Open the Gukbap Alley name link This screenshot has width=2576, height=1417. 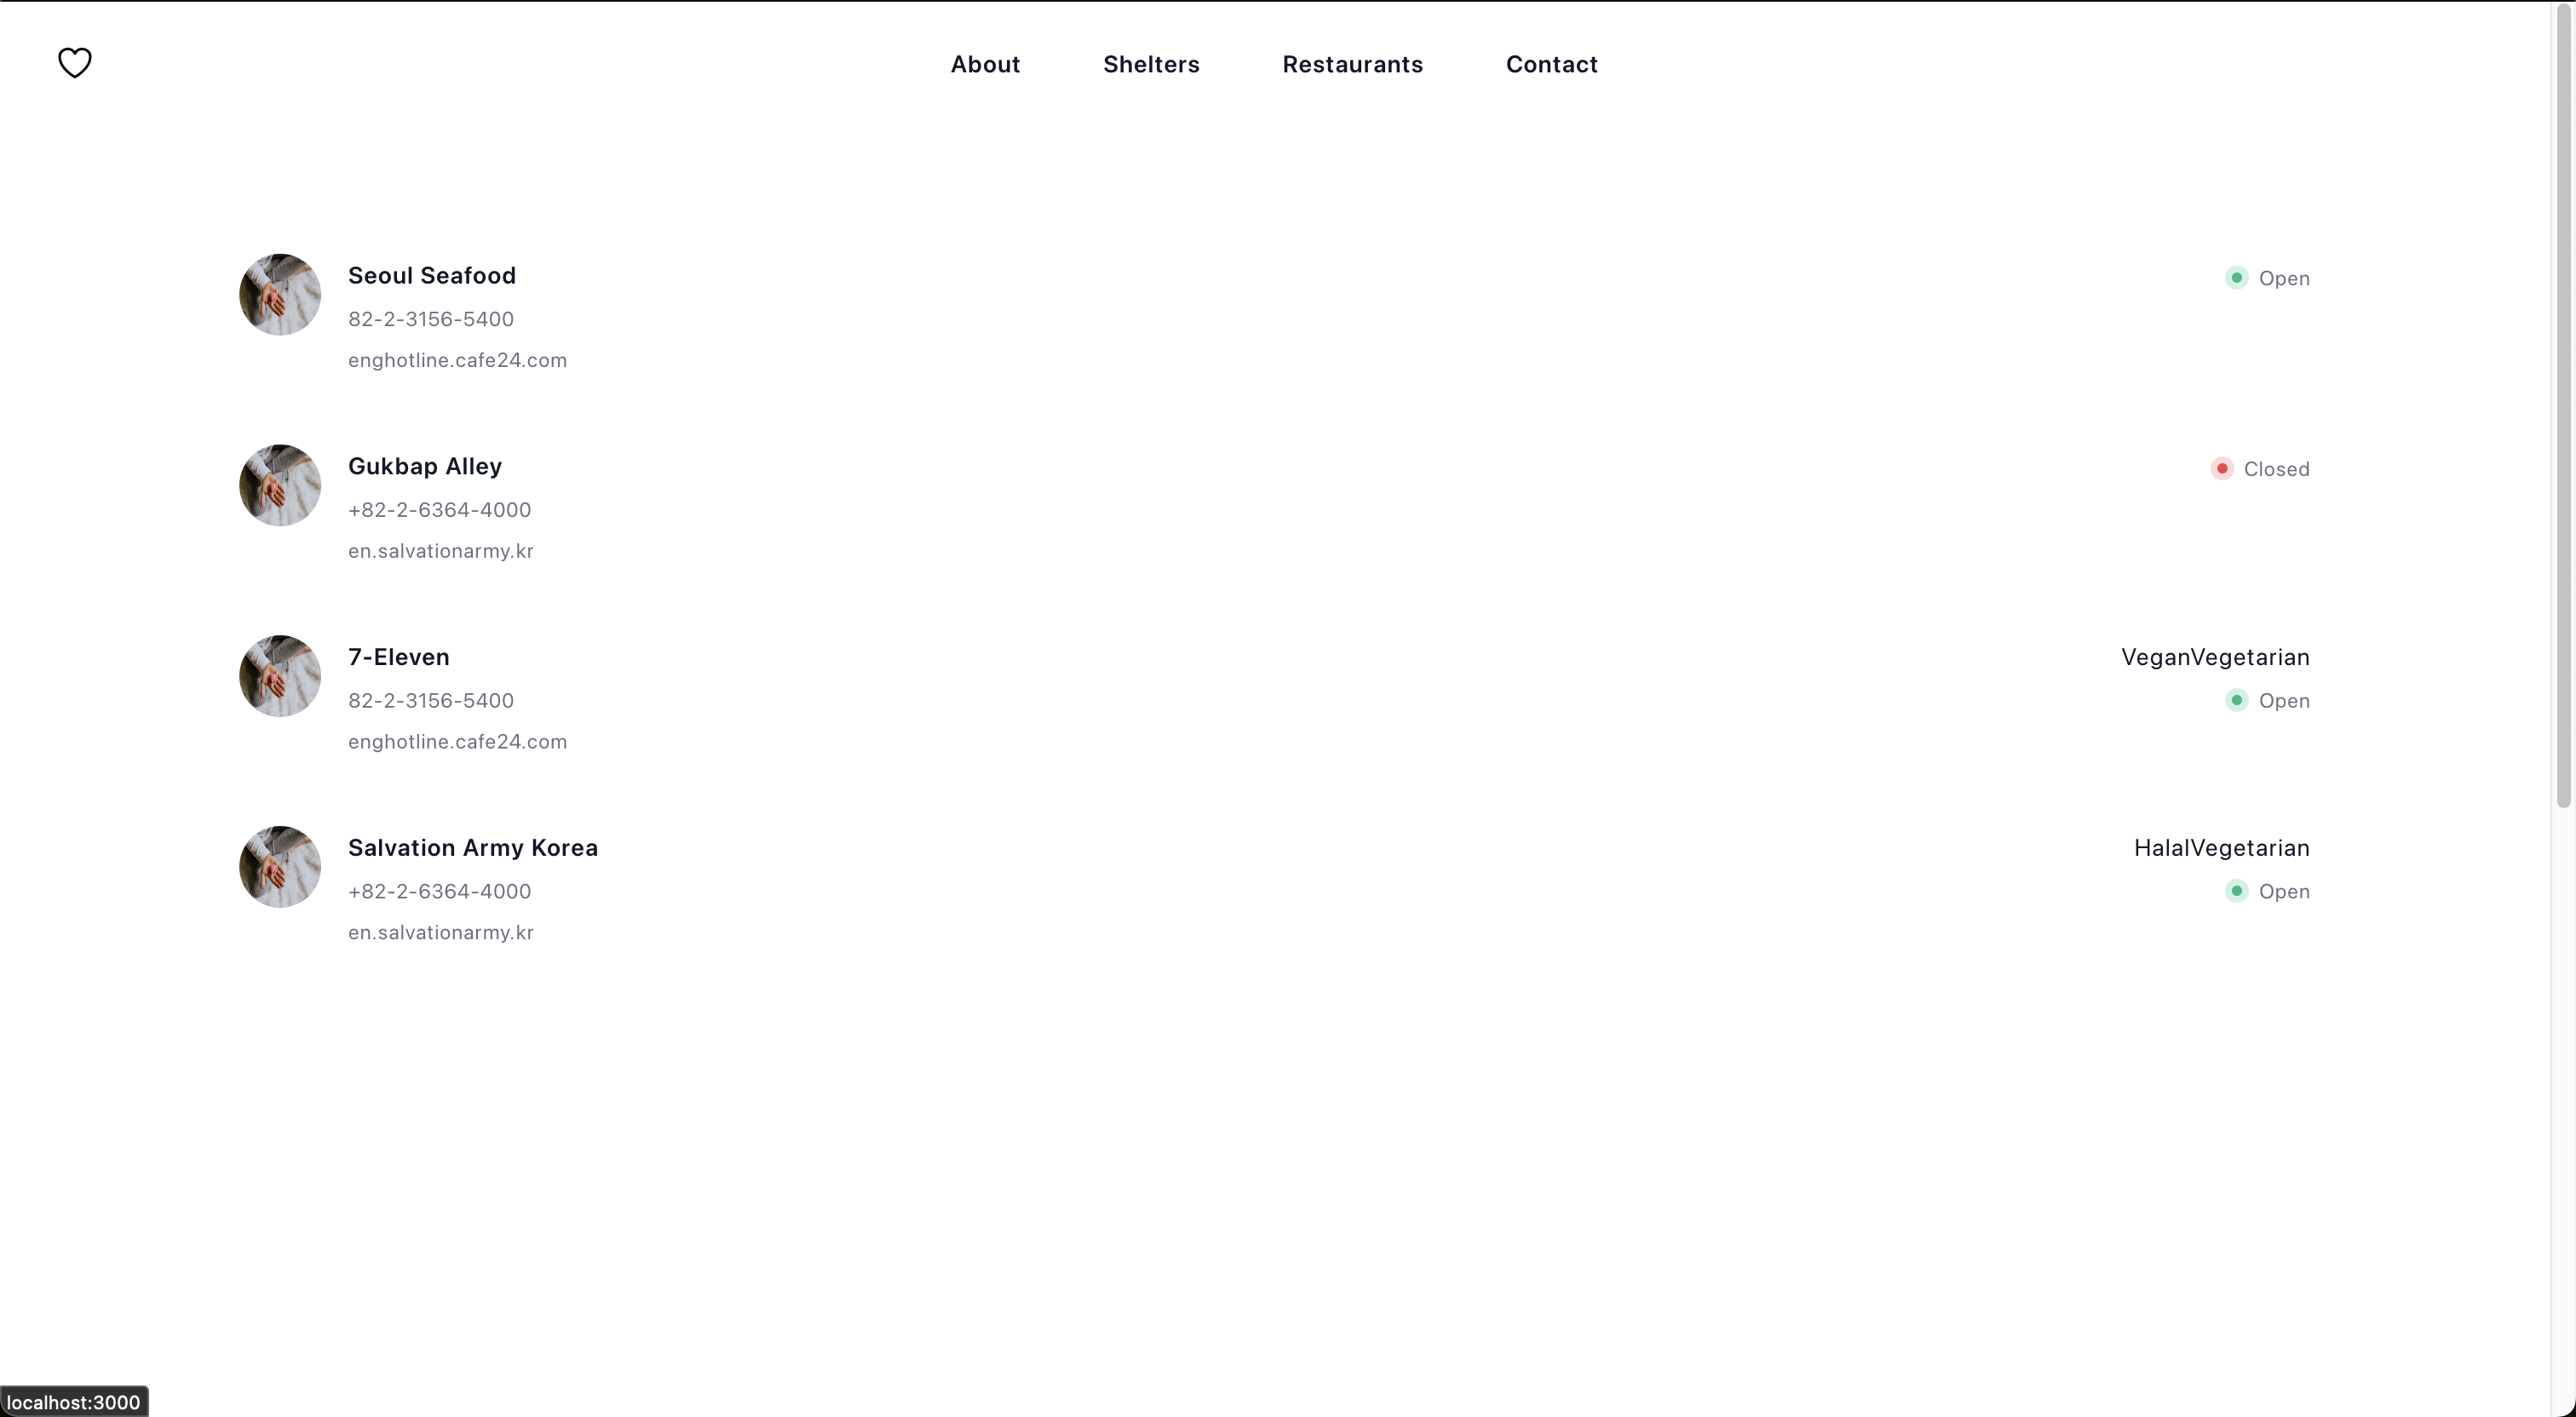pyautogui.click(x=424, y=467)
